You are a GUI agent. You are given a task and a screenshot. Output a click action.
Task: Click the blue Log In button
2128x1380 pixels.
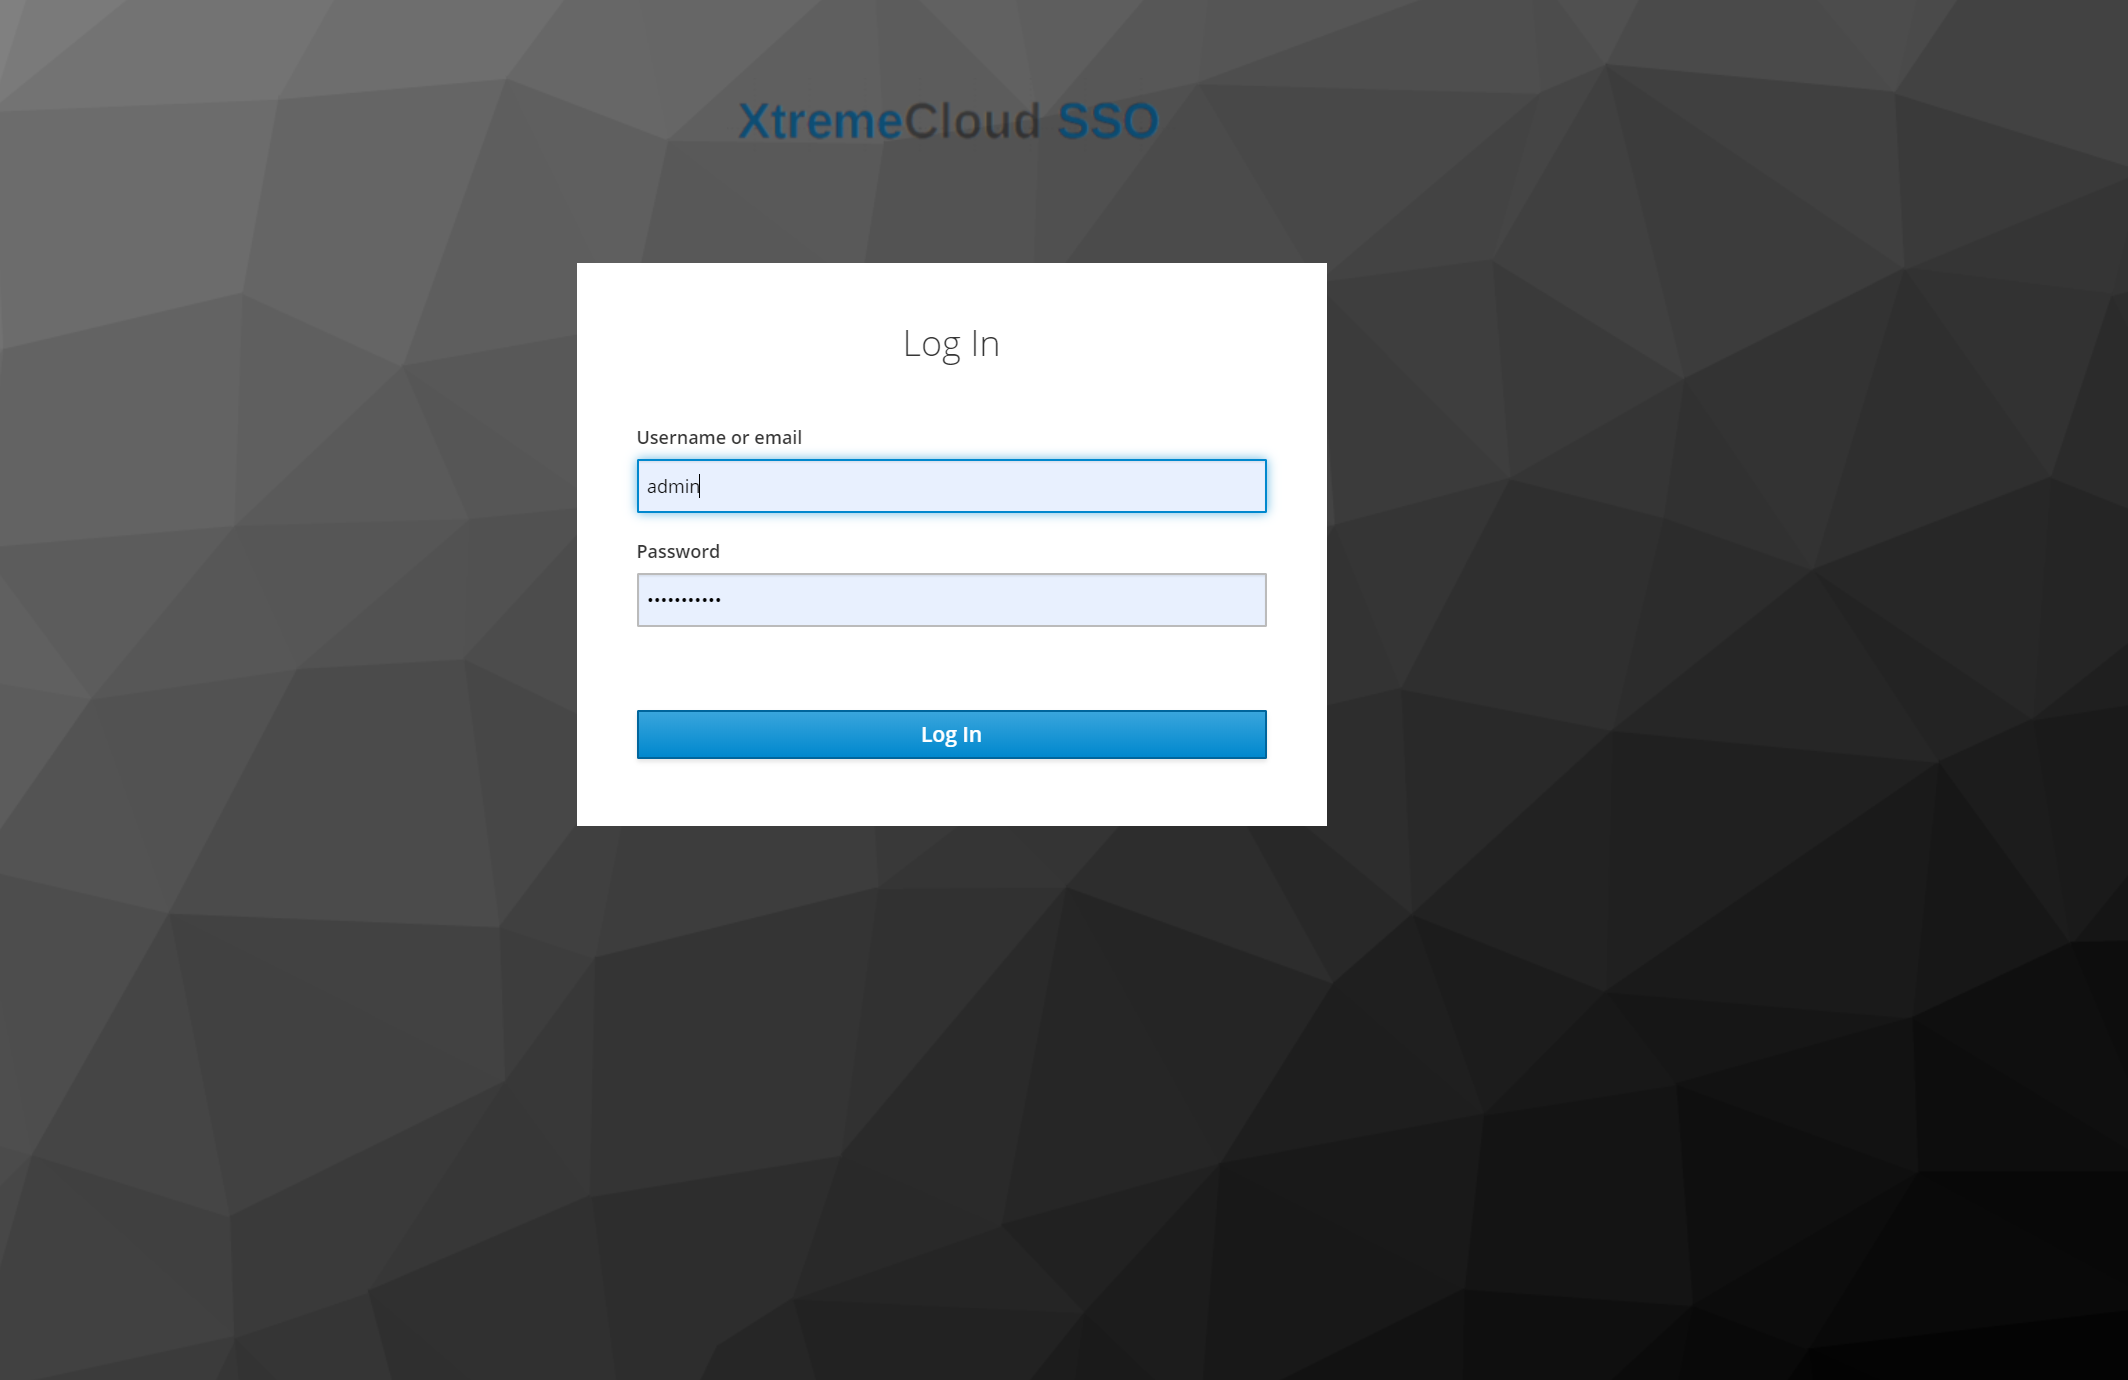click(x=951, y=734)
